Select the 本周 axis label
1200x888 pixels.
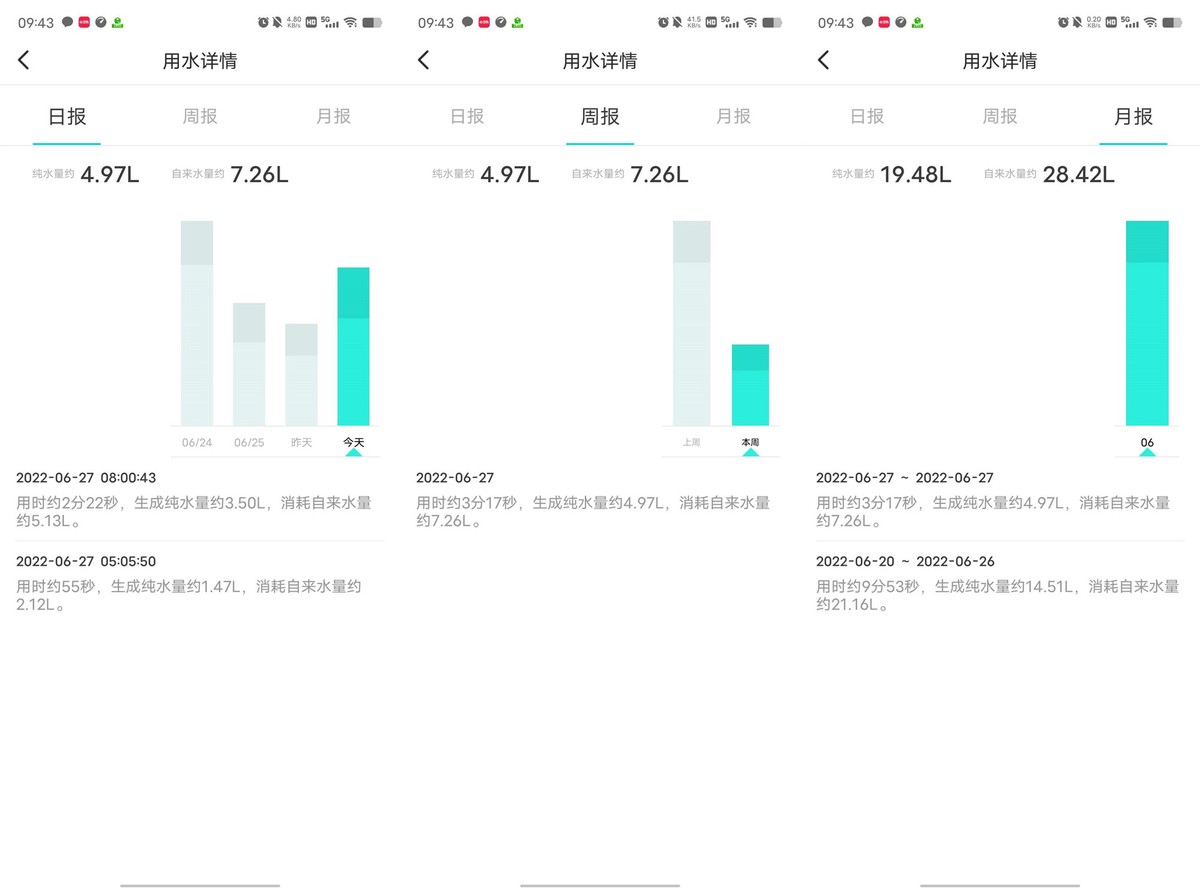(751, 442)
